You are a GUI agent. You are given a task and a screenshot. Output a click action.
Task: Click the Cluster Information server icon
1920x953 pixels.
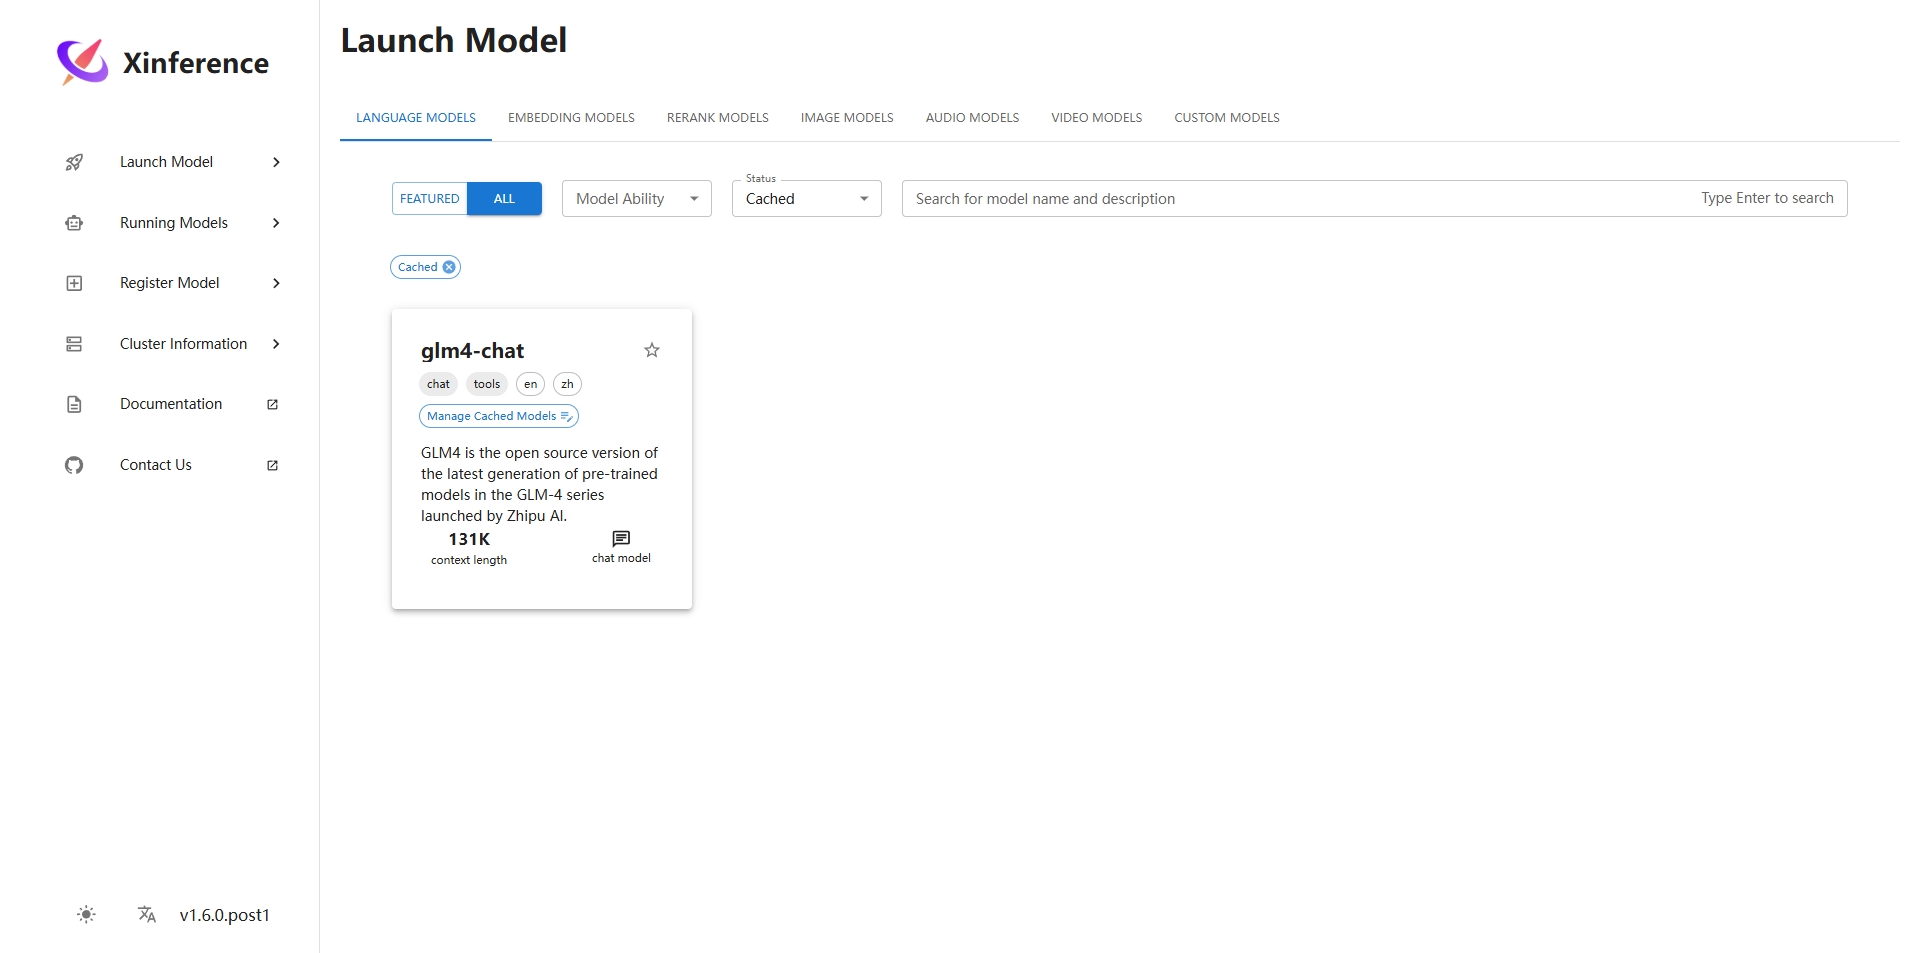point(74,344)
